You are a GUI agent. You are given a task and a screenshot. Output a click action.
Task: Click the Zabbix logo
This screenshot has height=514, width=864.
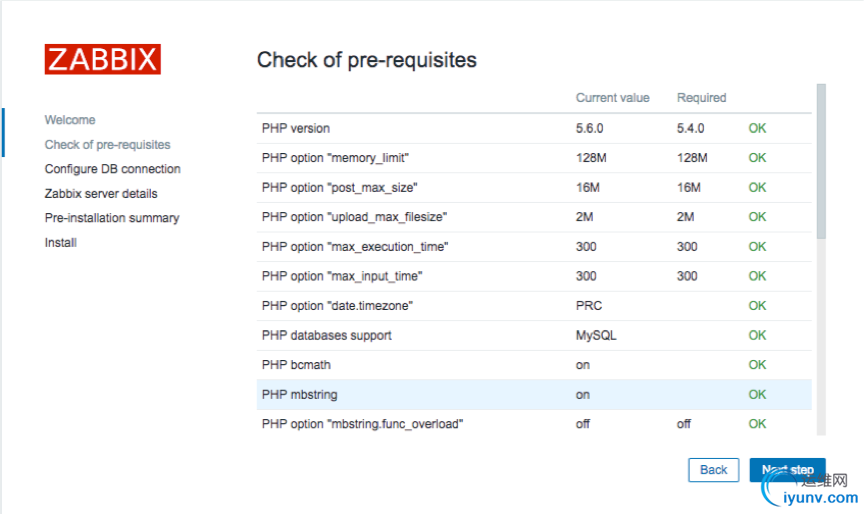(102, 59)
